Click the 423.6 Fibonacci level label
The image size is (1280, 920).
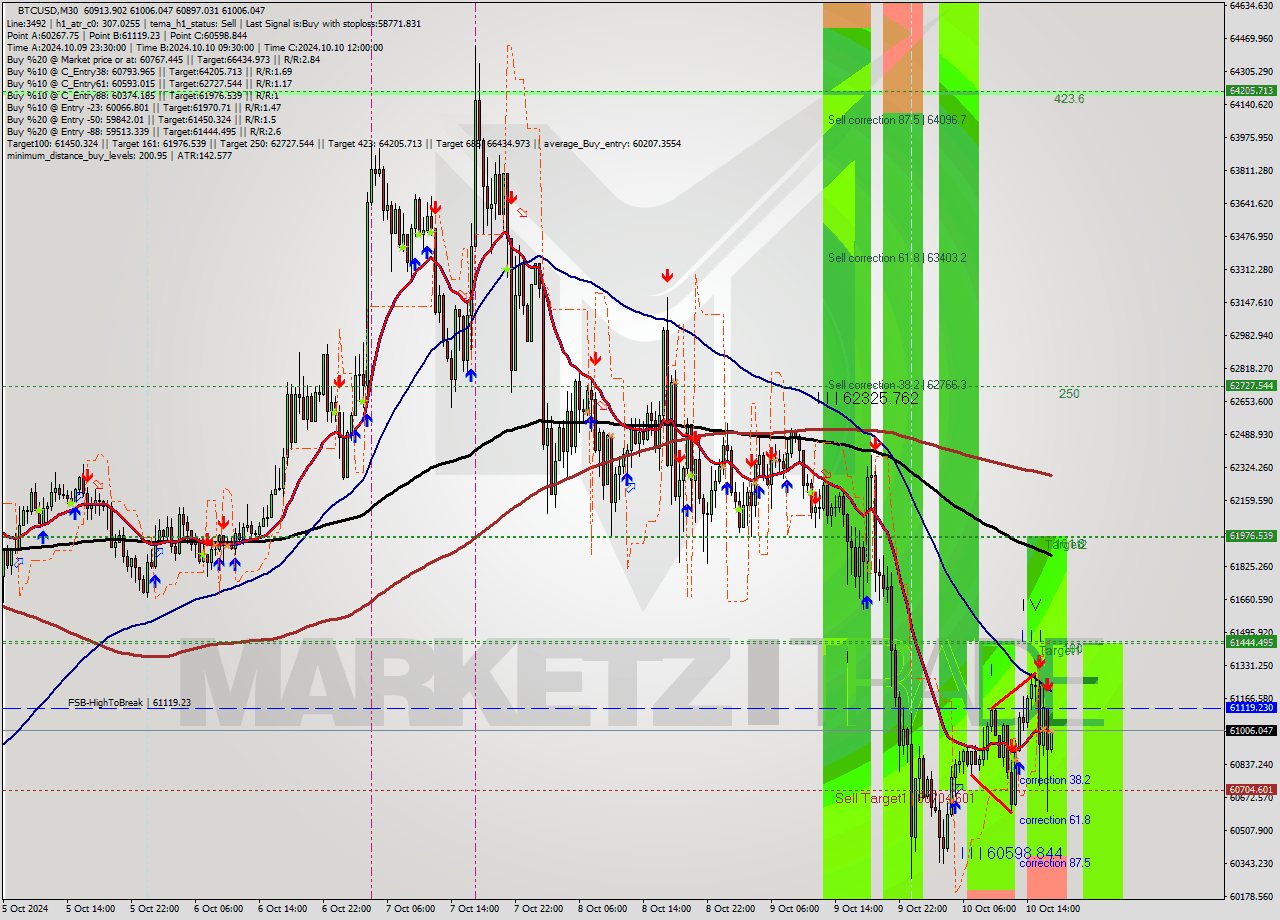point(1069,99)
